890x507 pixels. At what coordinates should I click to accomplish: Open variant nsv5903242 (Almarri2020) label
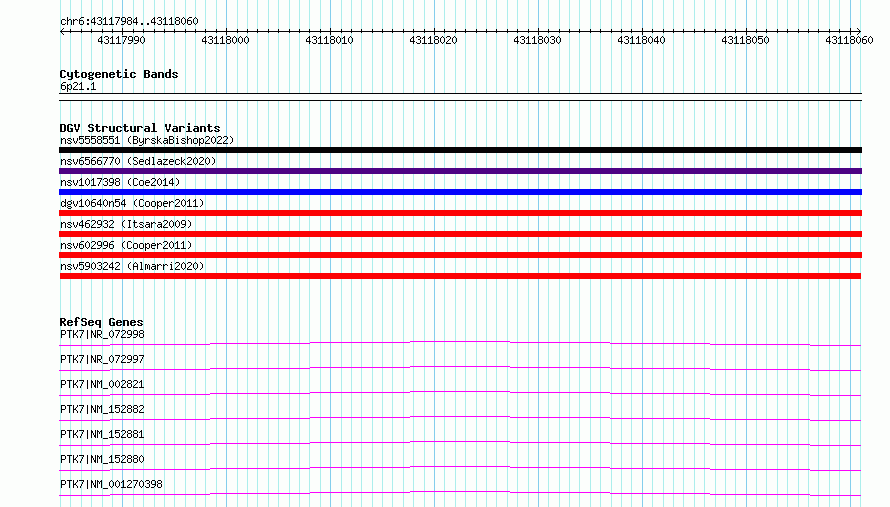pos(132,266)
